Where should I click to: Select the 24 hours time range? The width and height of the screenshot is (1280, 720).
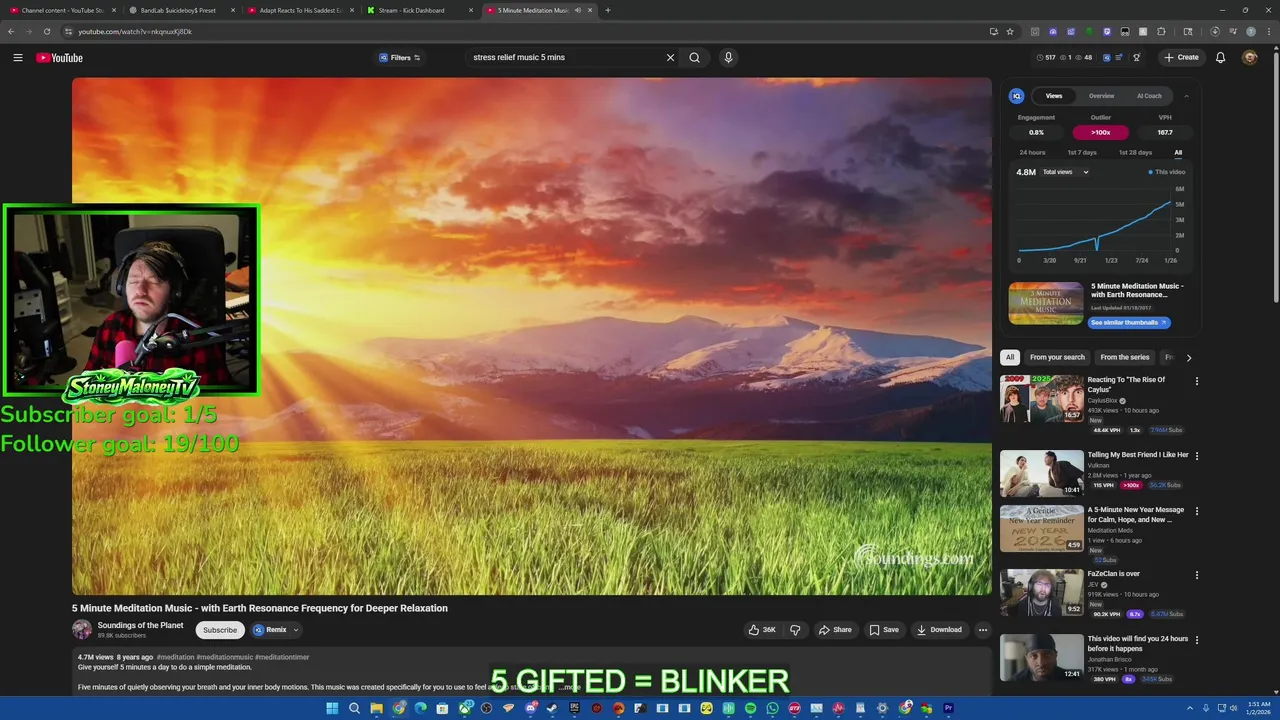[x=1032, y=152]
